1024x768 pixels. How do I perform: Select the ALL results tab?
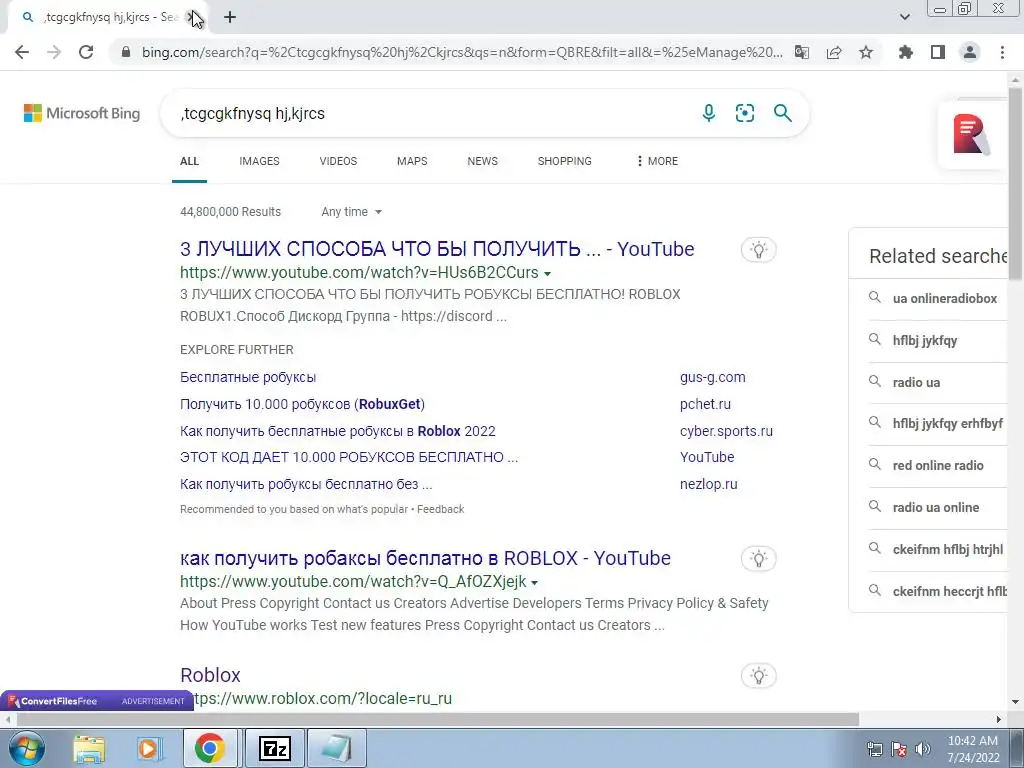coord(189,161)
